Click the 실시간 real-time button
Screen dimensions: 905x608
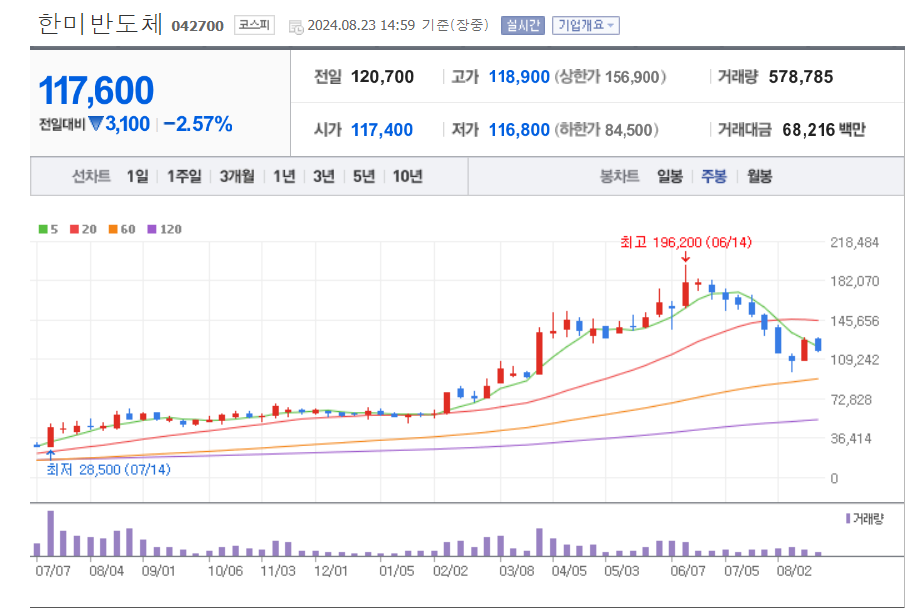[522, 25]
